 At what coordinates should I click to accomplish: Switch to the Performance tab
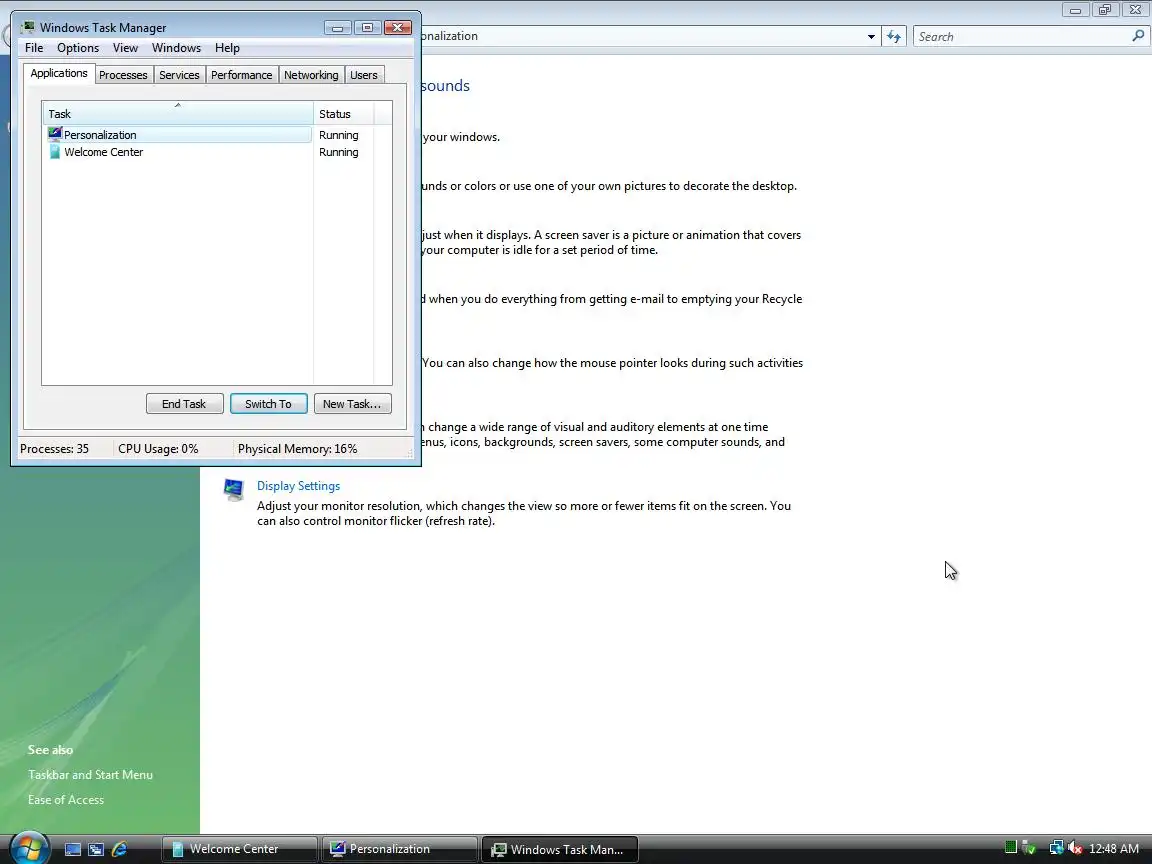(x=241, y=75)
